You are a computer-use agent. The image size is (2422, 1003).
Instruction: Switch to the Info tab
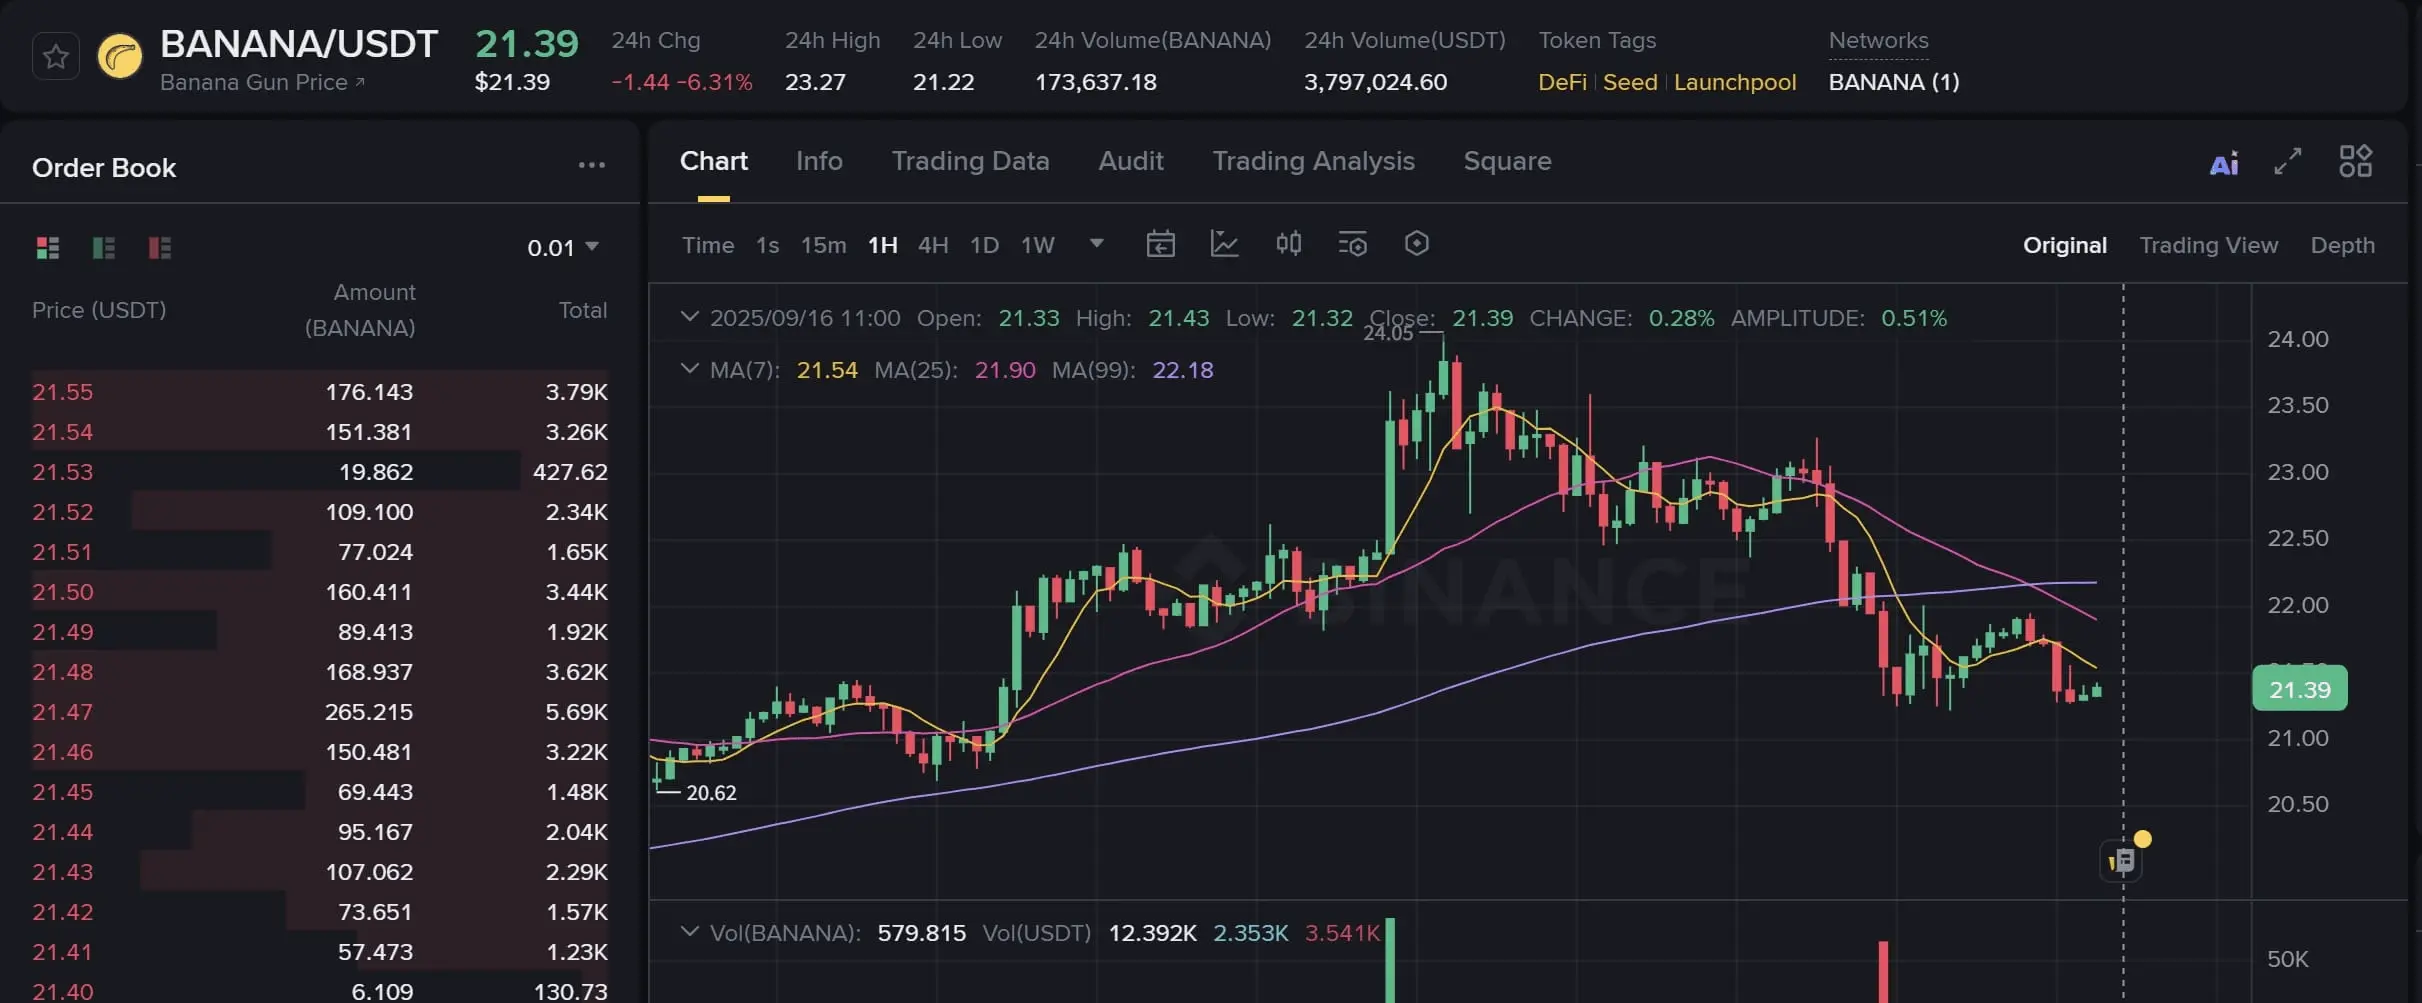[819, 161]
